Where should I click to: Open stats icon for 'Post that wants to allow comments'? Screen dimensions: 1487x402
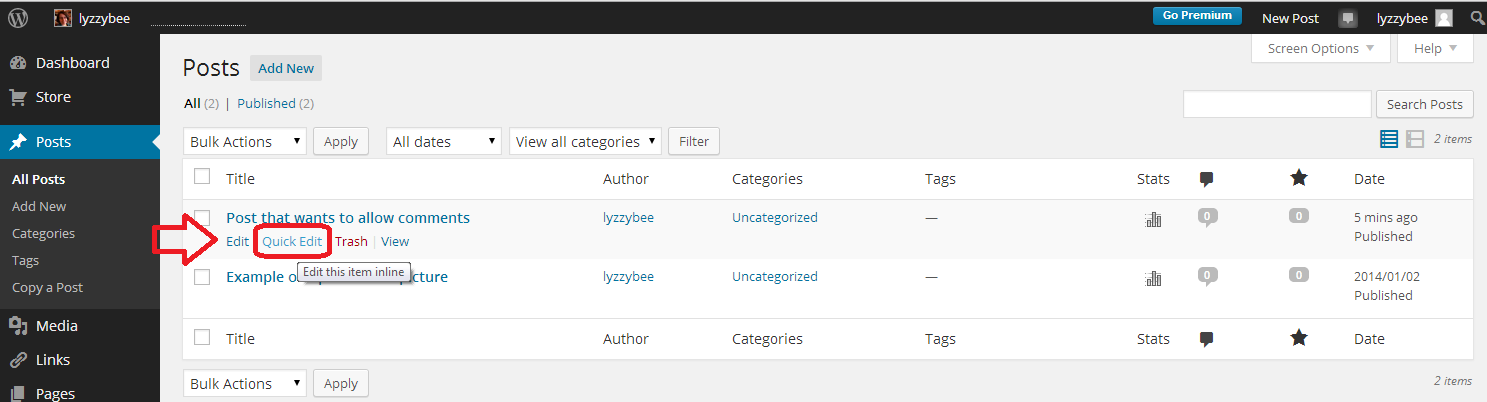1153,220
